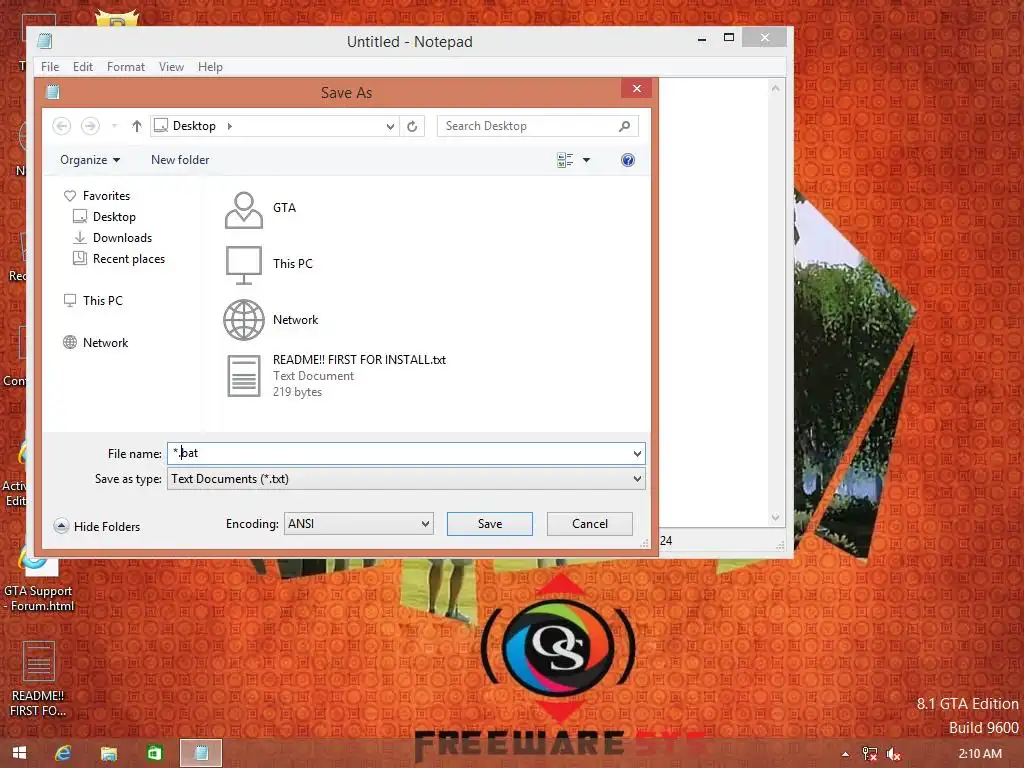Click the Notepad title bar icon
1024x768 pixels.
pos(44,41)
